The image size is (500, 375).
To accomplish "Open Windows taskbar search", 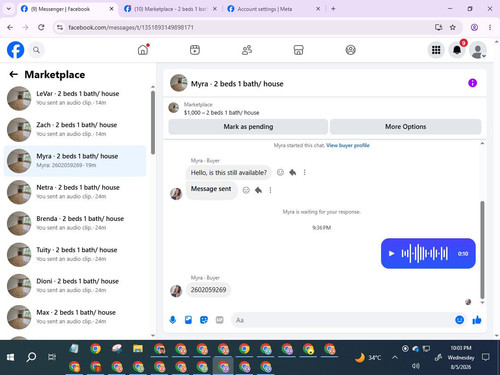I will [x=31, y=357].
